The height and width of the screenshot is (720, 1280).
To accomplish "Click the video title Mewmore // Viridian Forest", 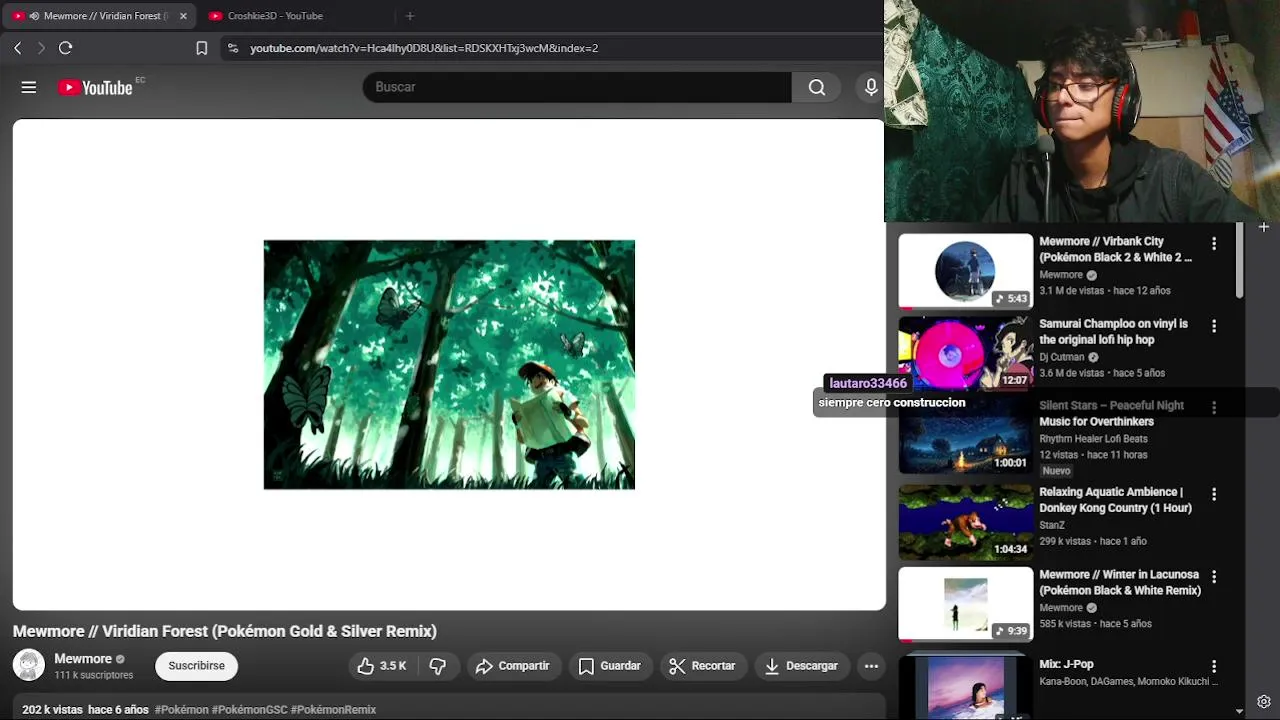I will pyautogui.click(x=225, y=631).
